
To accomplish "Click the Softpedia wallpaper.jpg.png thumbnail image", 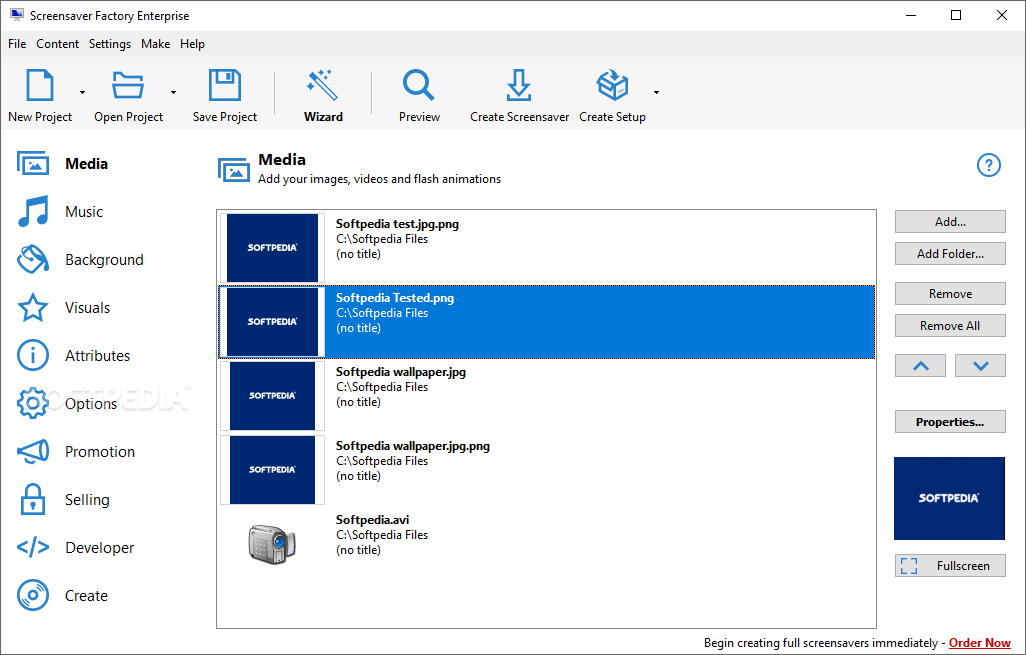I will pos(272,470).
